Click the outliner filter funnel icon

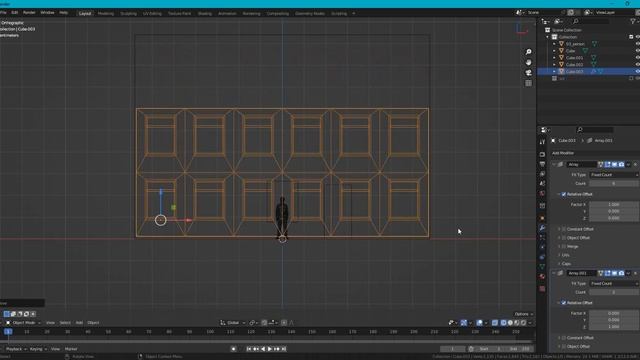(x=633, y=21)
